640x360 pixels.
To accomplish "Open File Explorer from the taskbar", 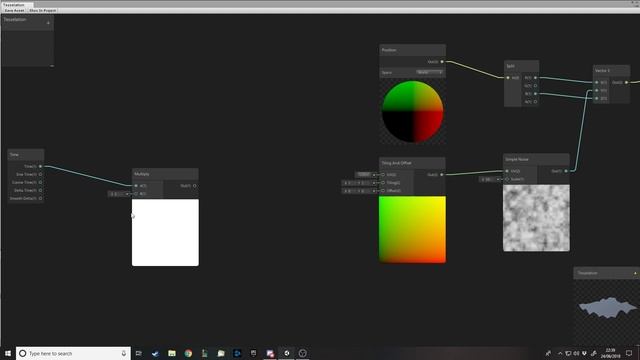I will pyautogui.click(x=172, y=353).
